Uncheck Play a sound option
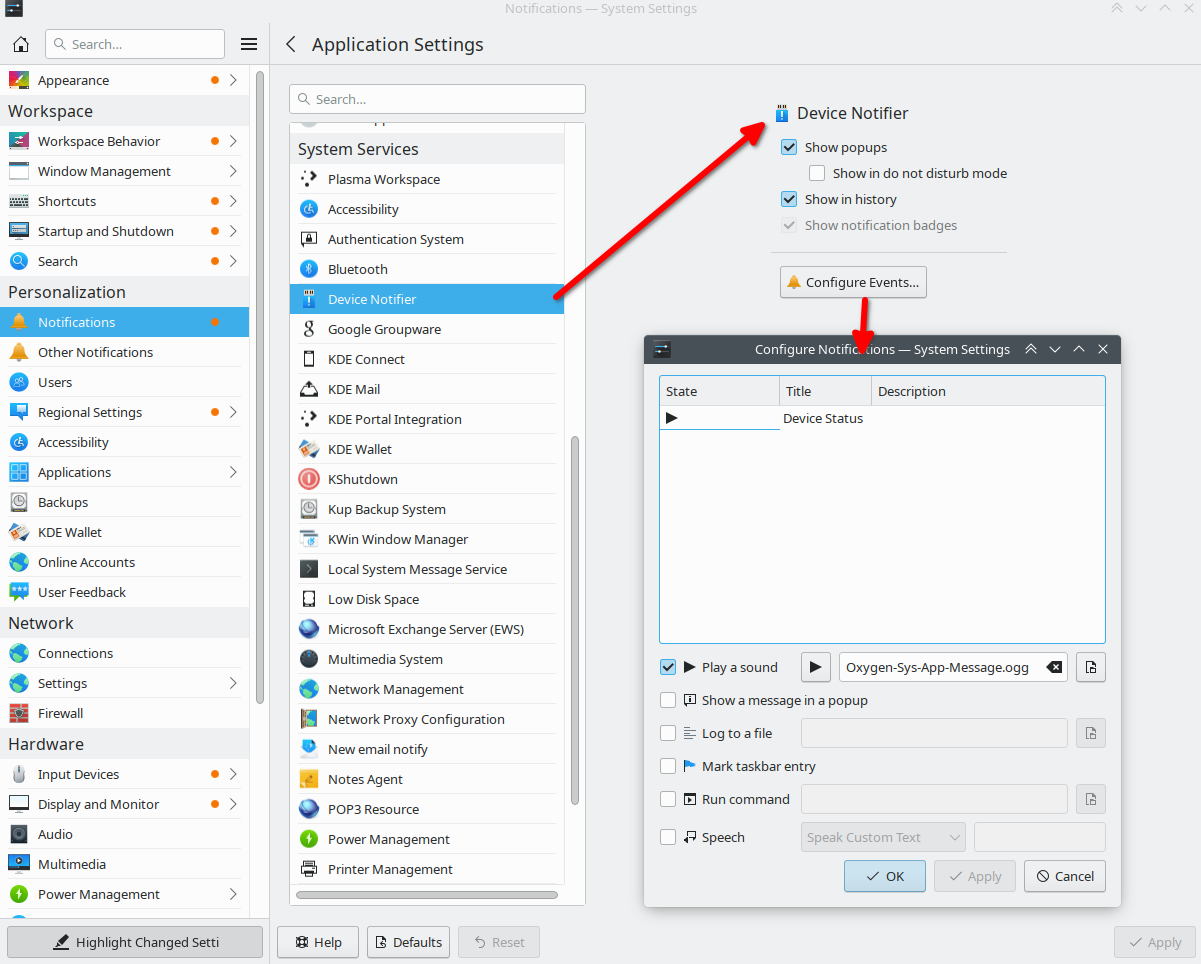 coord(668,667)
